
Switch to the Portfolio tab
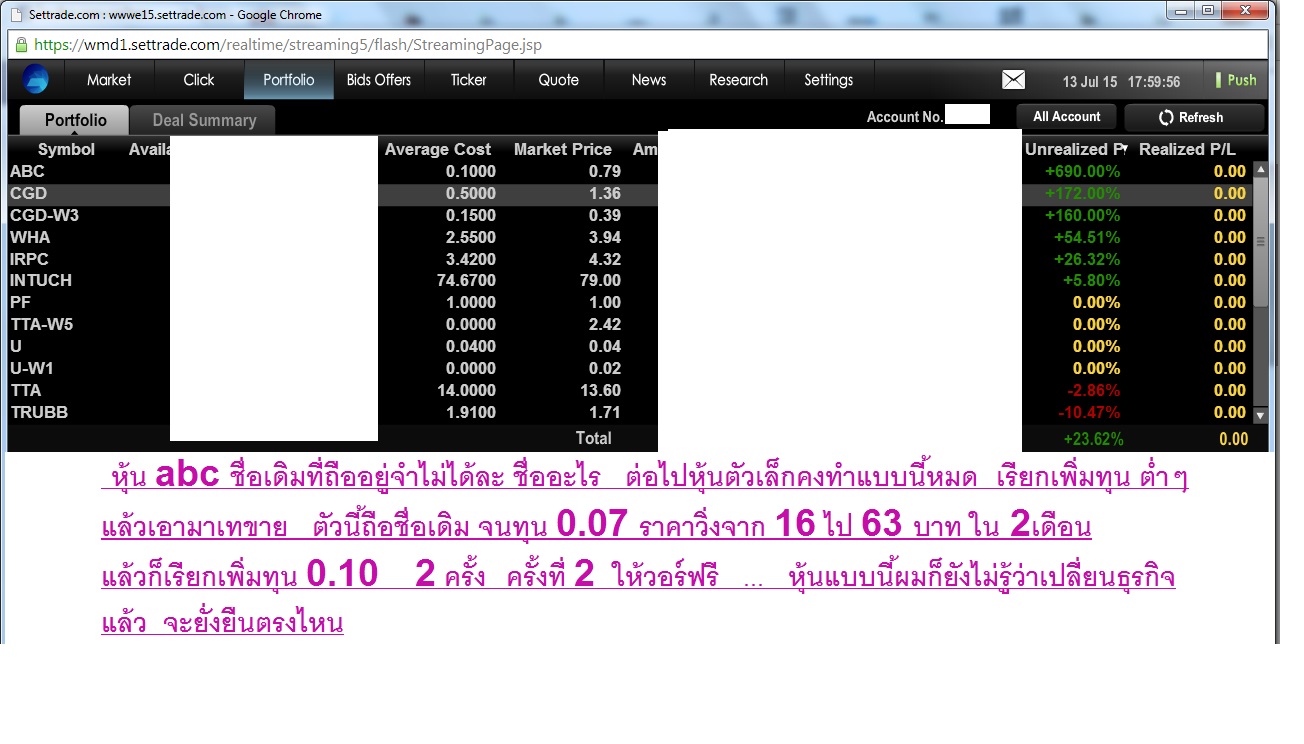pyautogui.click(x=76, y=120)
